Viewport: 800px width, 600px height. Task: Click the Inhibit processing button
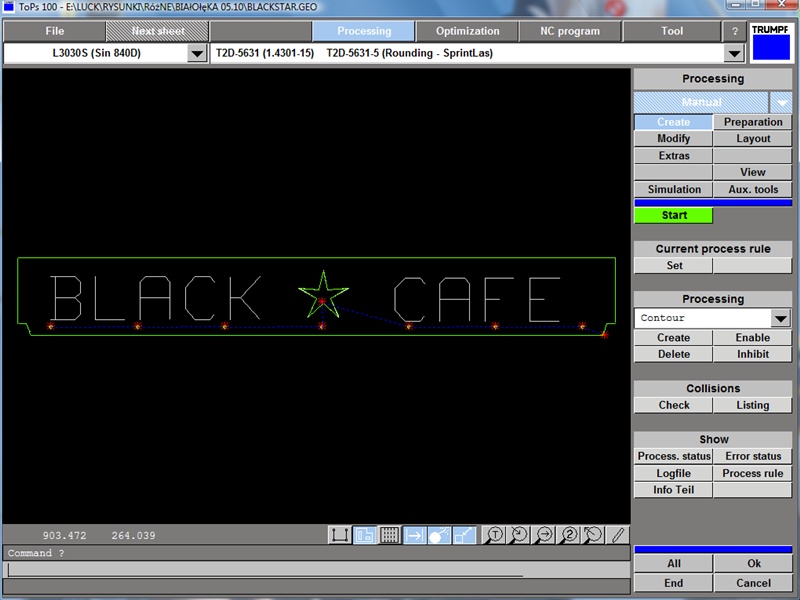(x=753, y=354)
